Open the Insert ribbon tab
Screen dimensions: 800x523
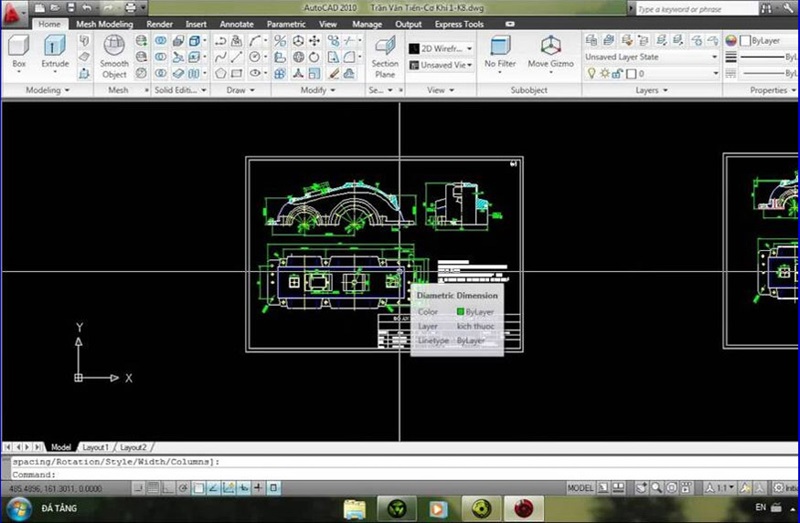point(196,24)
